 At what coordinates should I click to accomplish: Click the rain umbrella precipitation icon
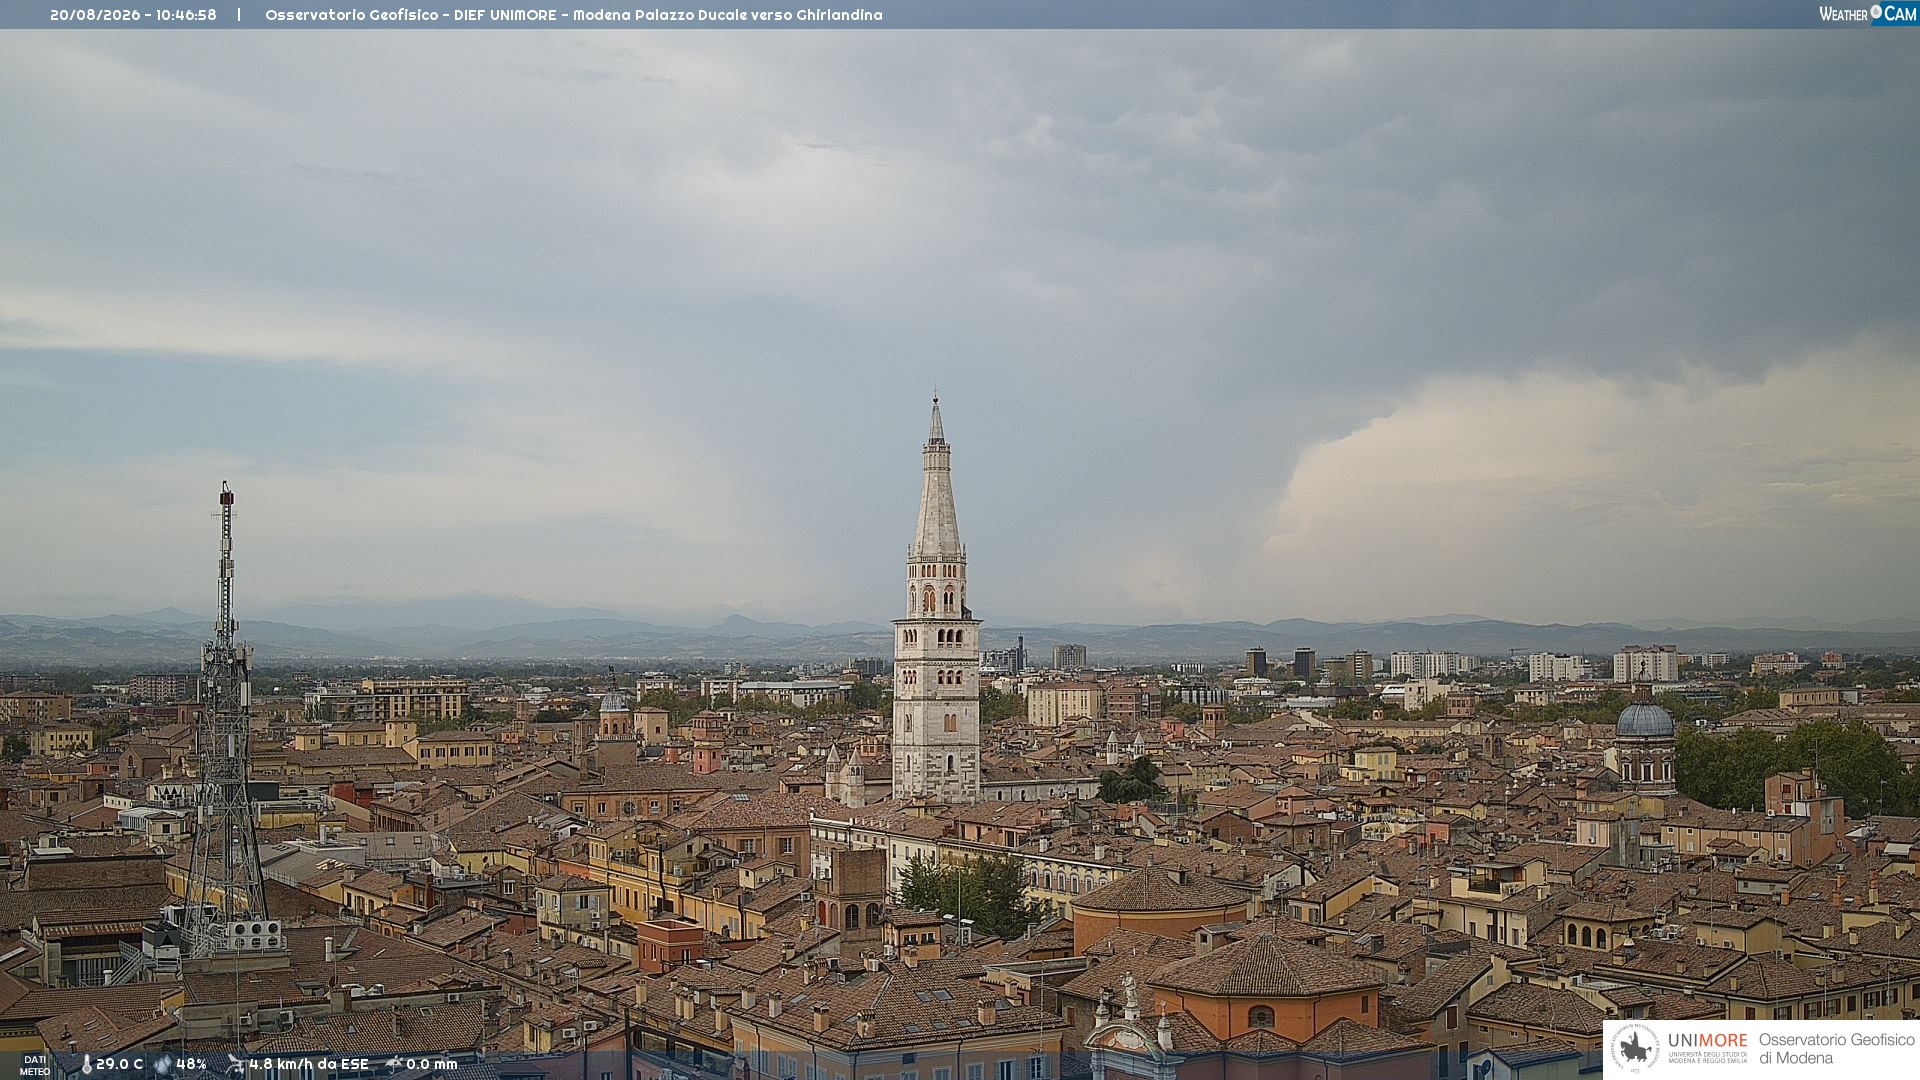click(x=393, y=1064)
